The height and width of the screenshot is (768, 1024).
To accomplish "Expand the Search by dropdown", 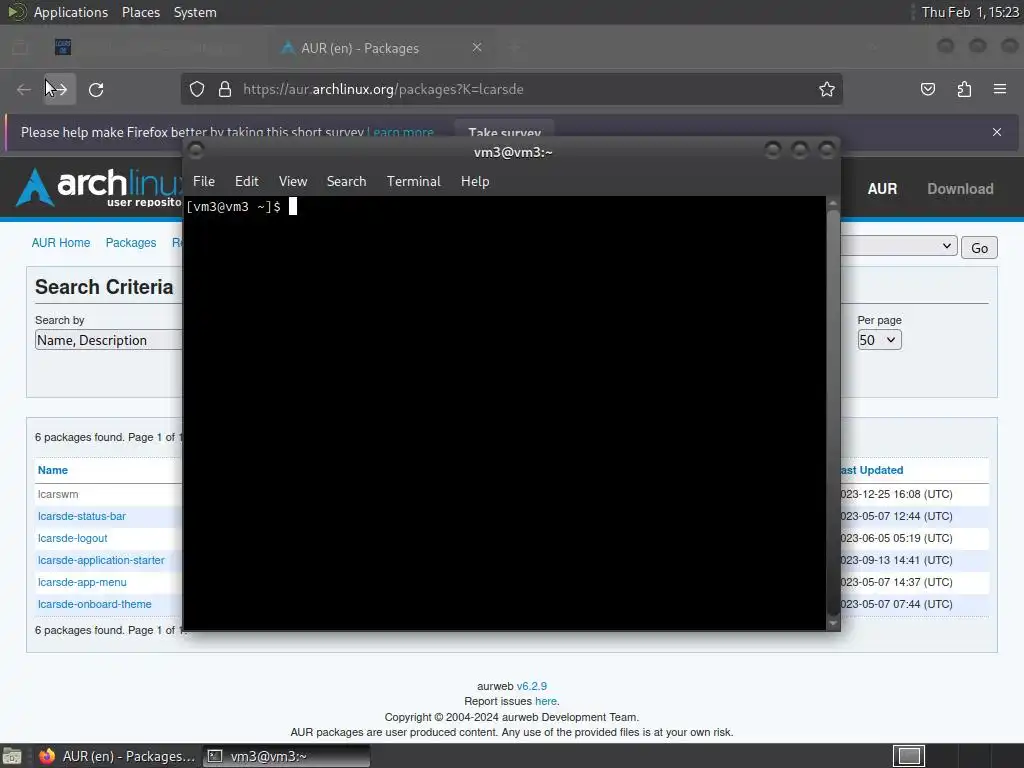I will pyautogui.click(x=108, y=340).
